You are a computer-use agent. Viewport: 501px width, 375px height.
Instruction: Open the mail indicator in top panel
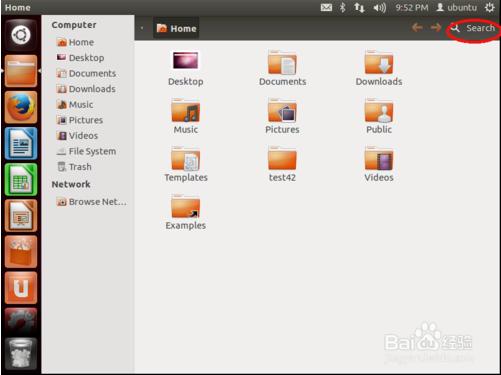point(326,7)
